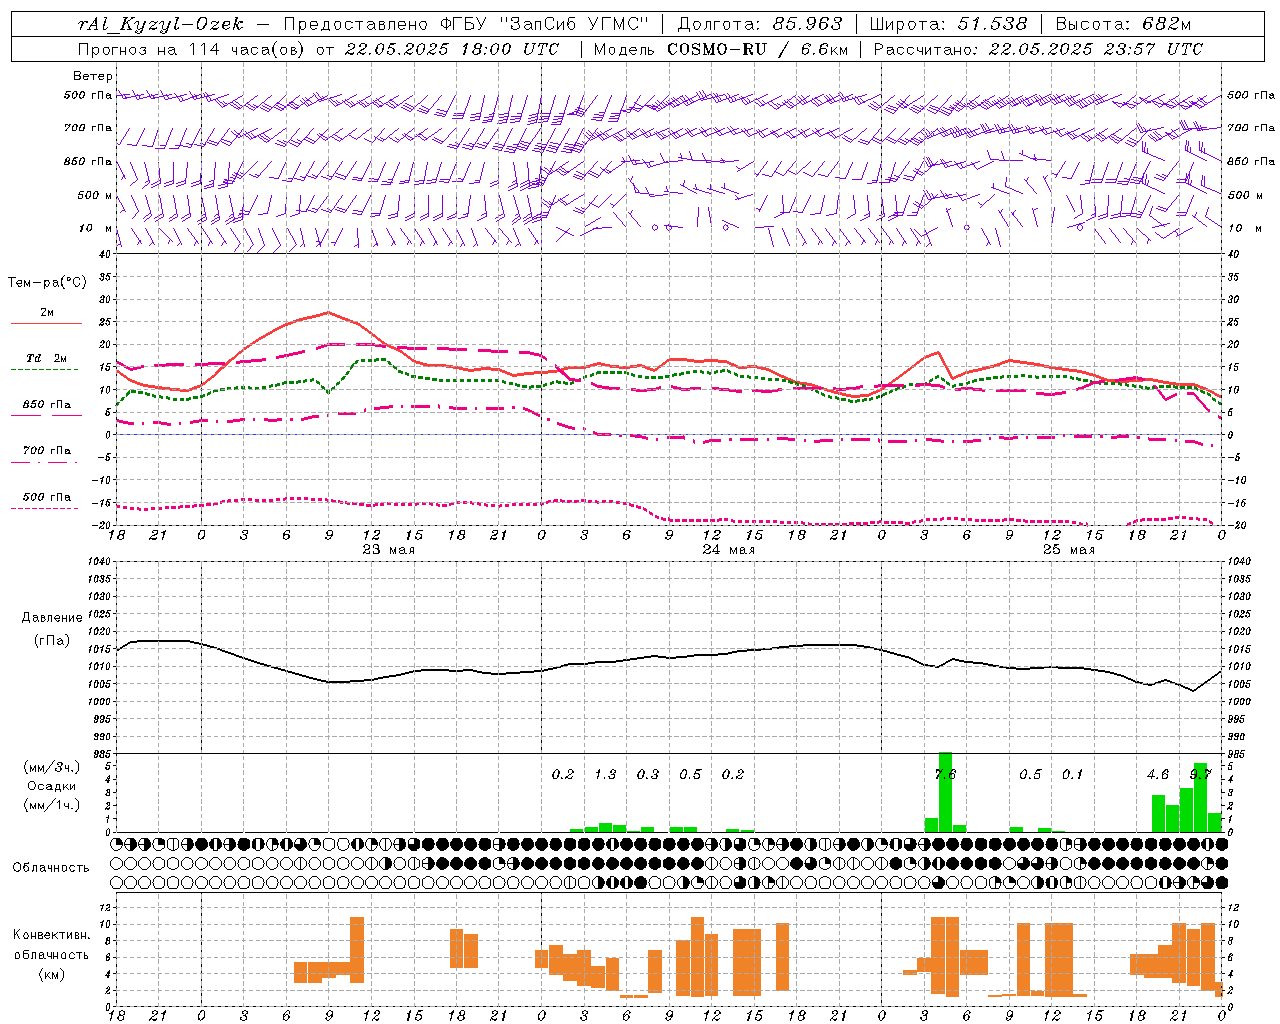Click the dotted pink line sample under 500 гПа legend
The height and width of the screenshot is (1024, 1280).
(46, 509)
